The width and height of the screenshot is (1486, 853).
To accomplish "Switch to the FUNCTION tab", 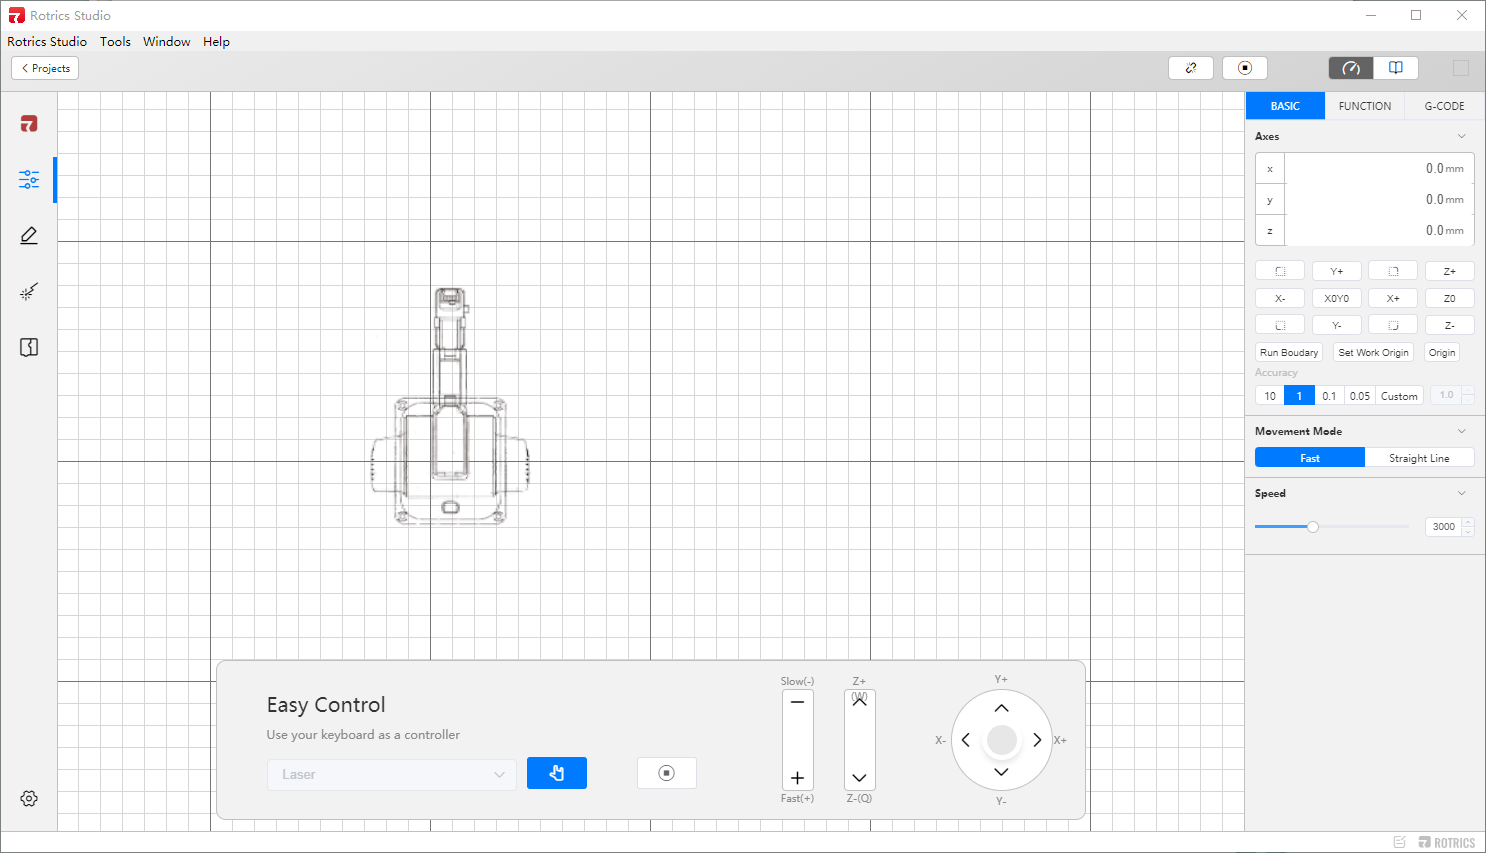I will pyautogui.click(x=1365, y=106).
